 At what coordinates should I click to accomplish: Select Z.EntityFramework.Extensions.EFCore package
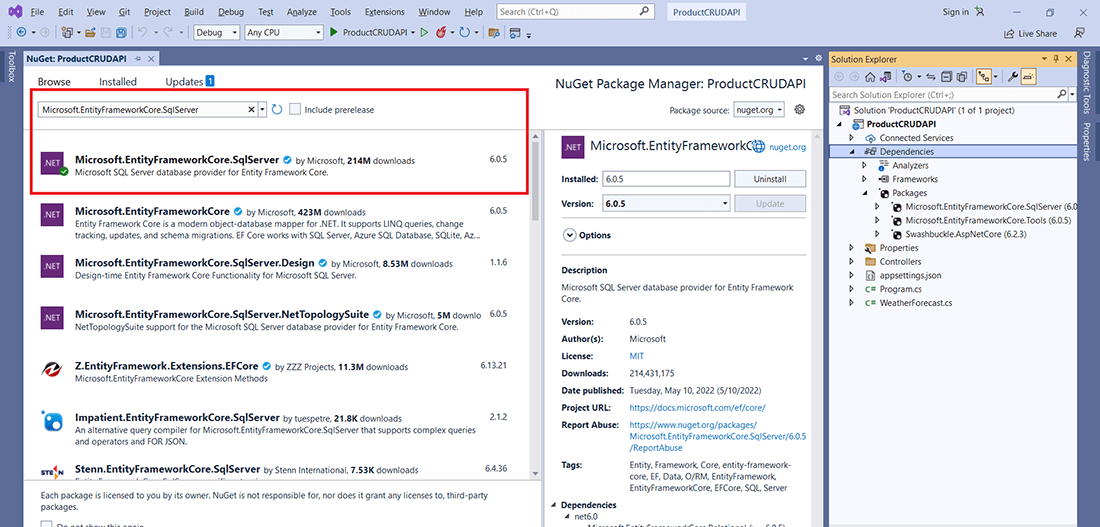279,372
